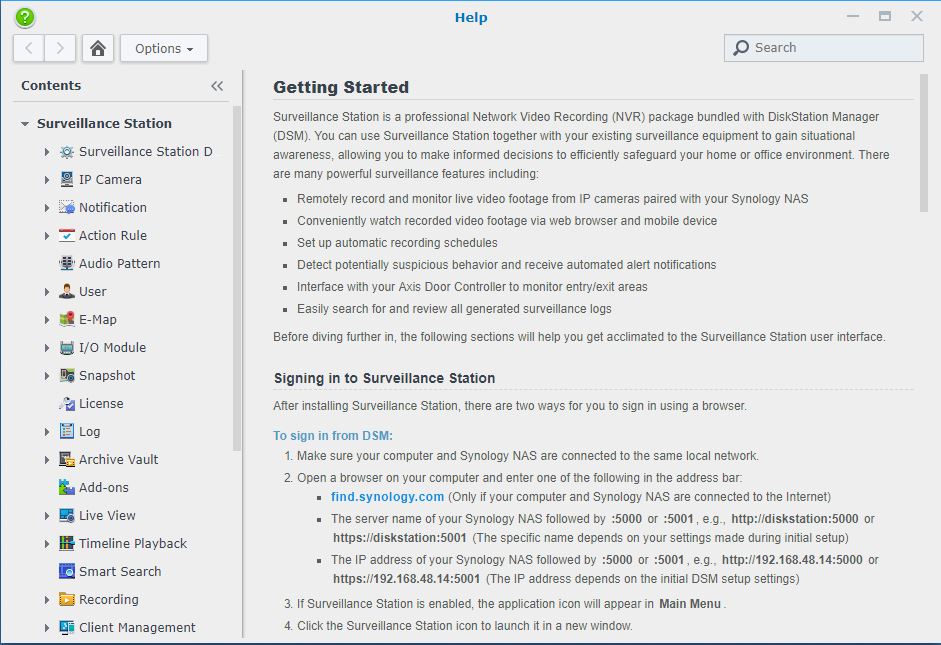This screenshot has height=645, width=941.
Task: Go forward to the next help page
Action: [x=60, y=48]
